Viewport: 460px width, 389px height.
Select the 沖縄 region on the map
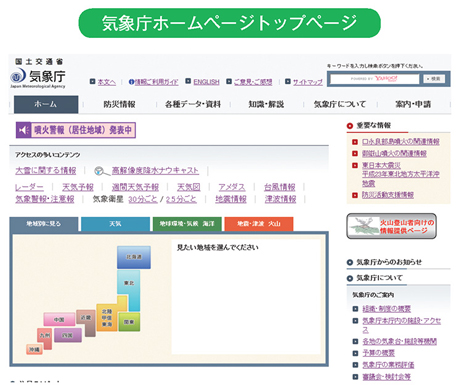(34, 349)
